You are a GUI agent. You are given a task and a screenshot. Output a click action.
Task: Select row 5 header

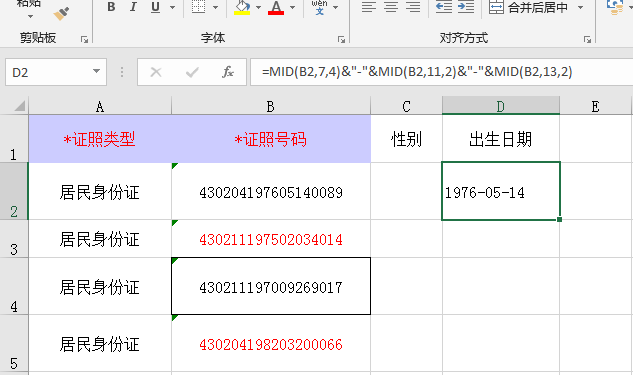[14, 344]
